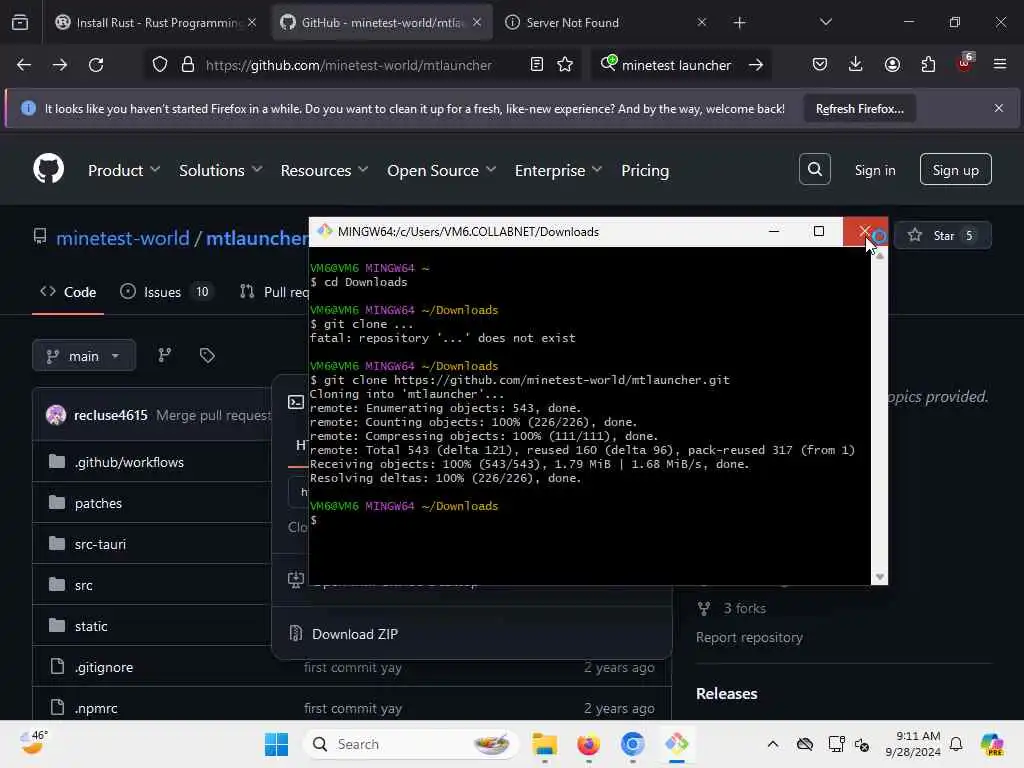Viewport: 1024px width, 768px height.
Task: Open Firefox View icon in tab bar
Action: (x=20, y=23)
